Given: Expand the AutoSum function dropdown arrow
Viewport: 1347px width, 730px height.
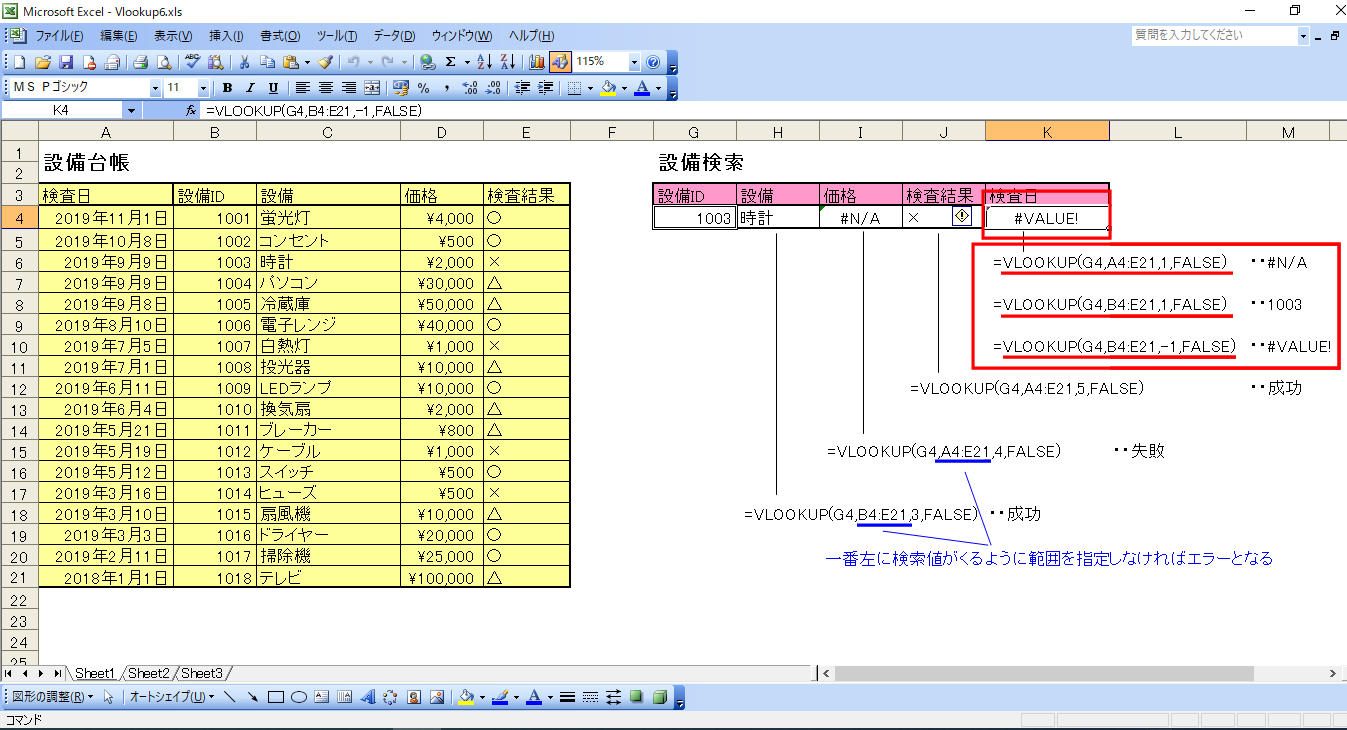Looking at the screenshot, I should point(467,62).
